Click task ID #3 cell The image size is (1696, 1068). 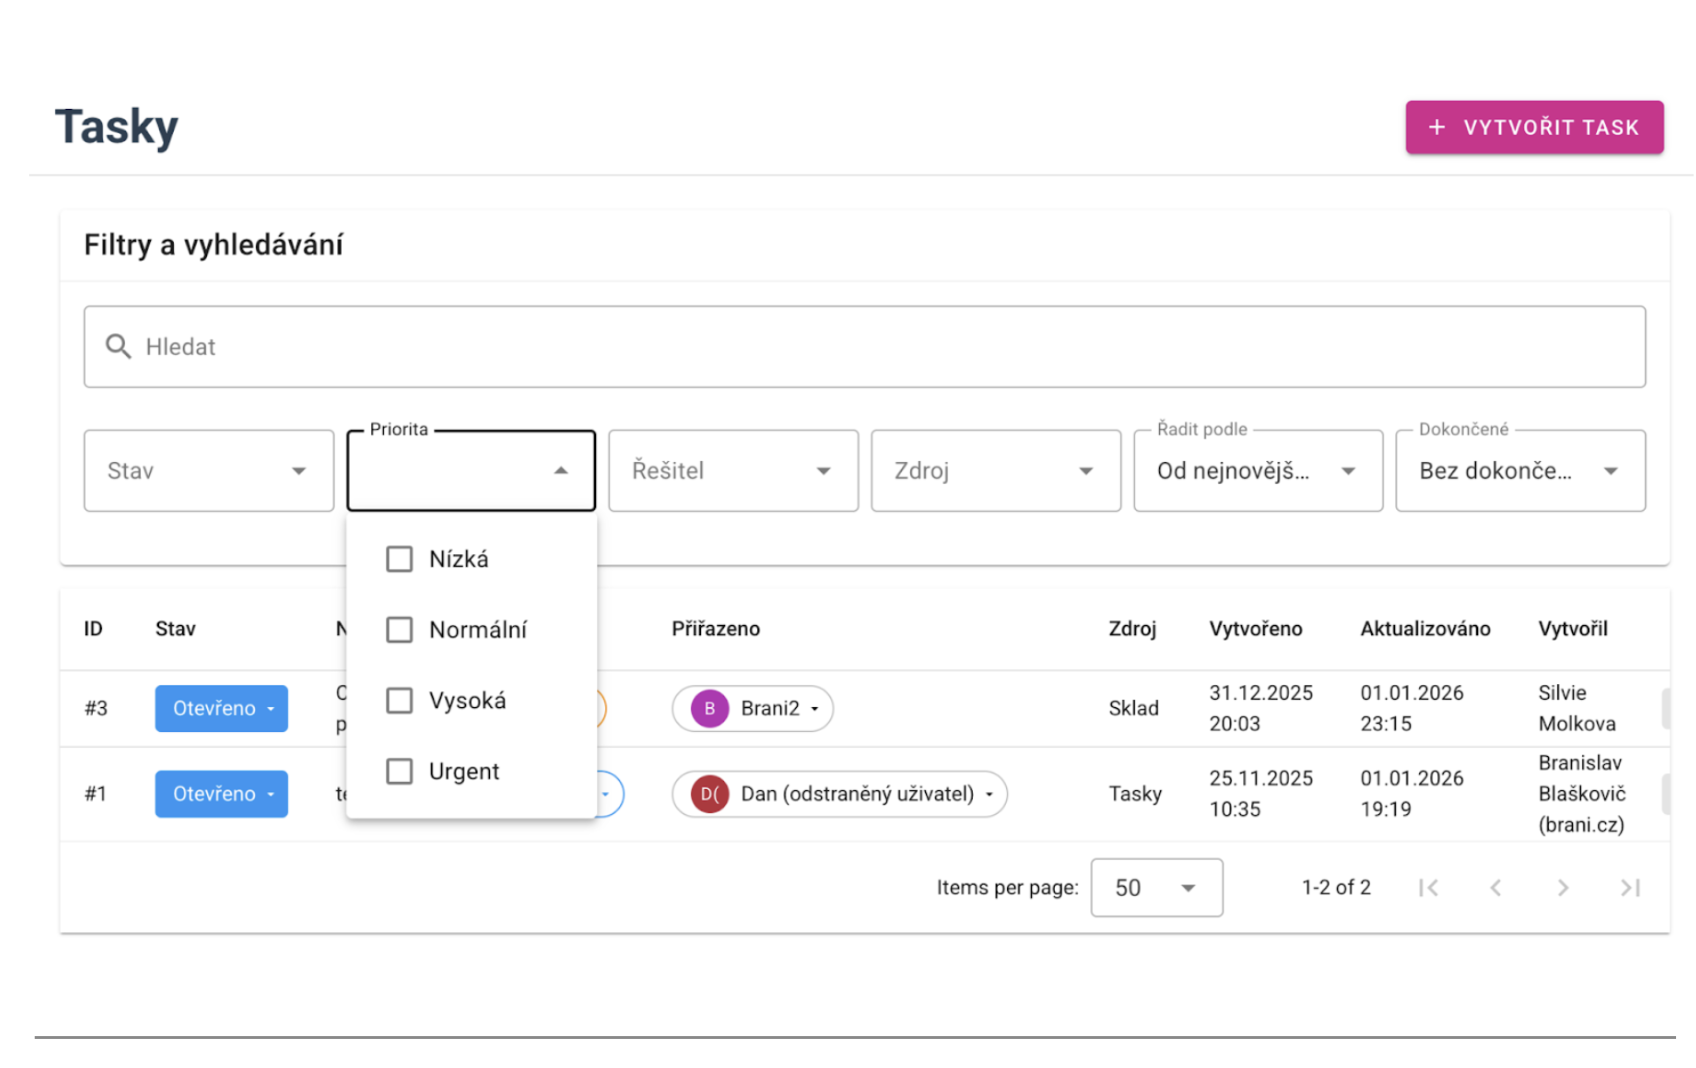click(96, 708)
